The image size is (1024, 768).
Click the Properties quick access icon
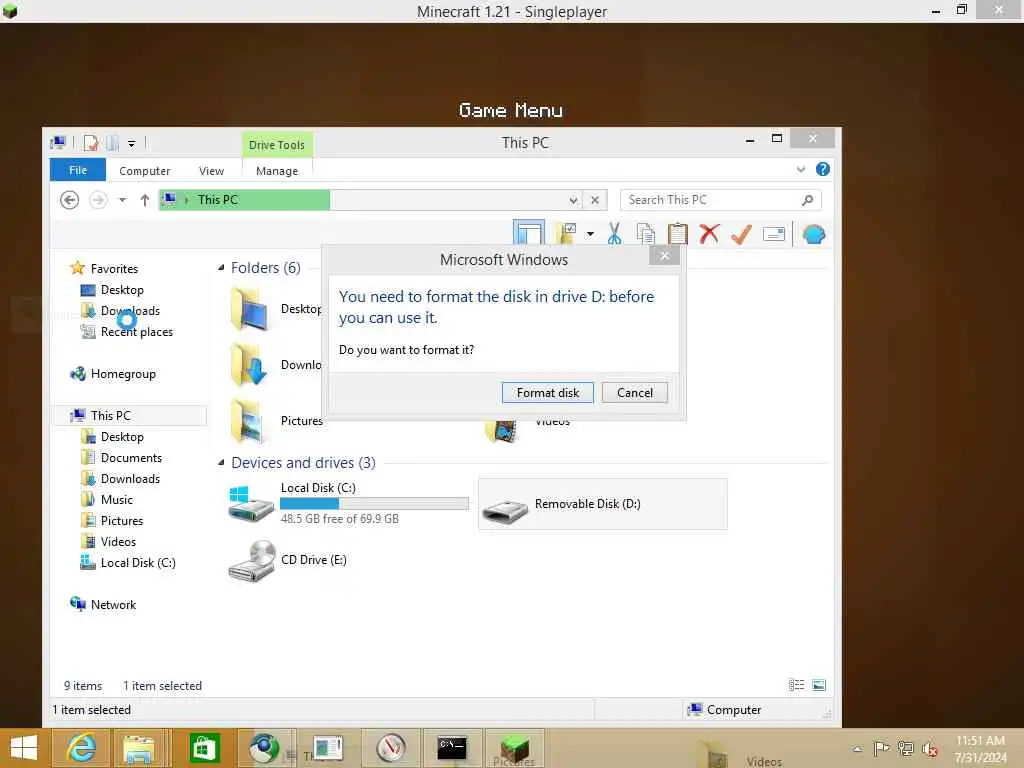(91, 142)
